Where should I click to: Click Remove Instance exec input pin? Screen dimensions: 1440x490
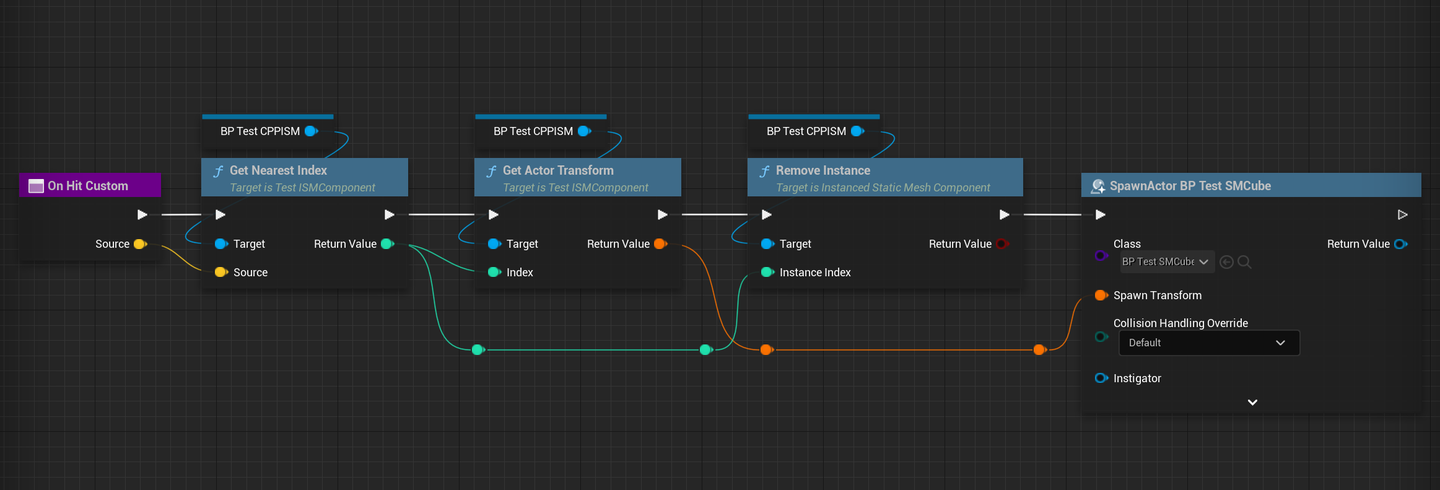click(x=766, y=214)
